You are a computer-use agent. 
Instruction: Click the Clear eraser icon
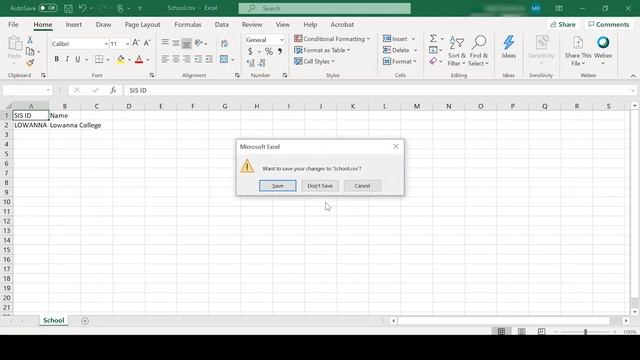433,61
